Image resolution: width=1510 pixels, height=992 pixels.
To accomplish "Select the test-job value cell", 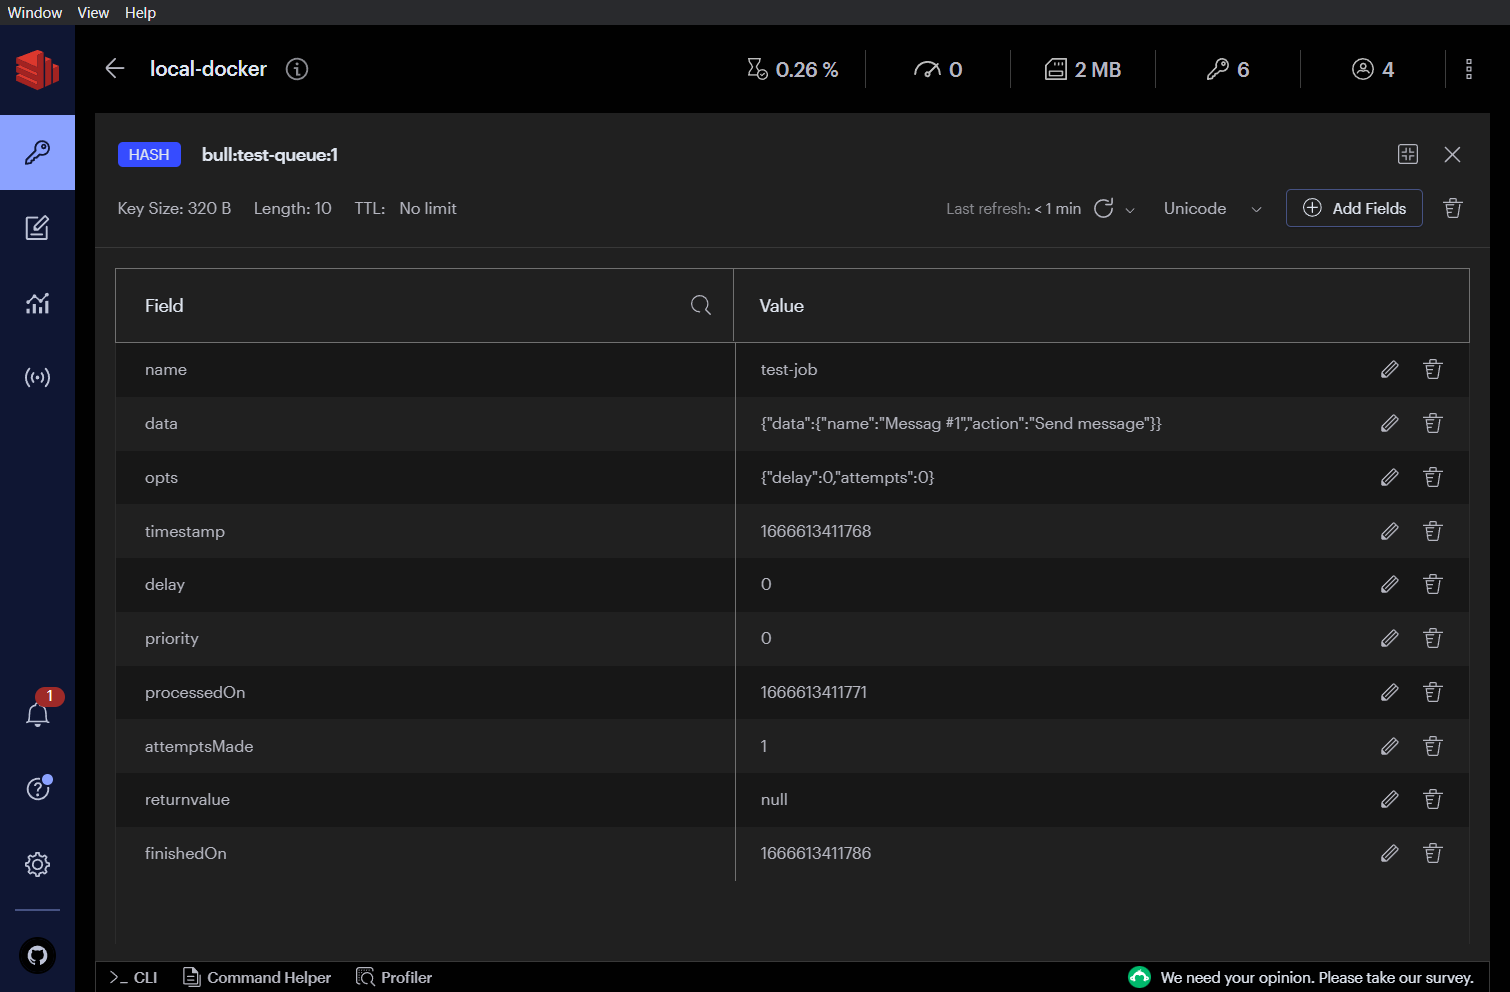I will (789, 369).
